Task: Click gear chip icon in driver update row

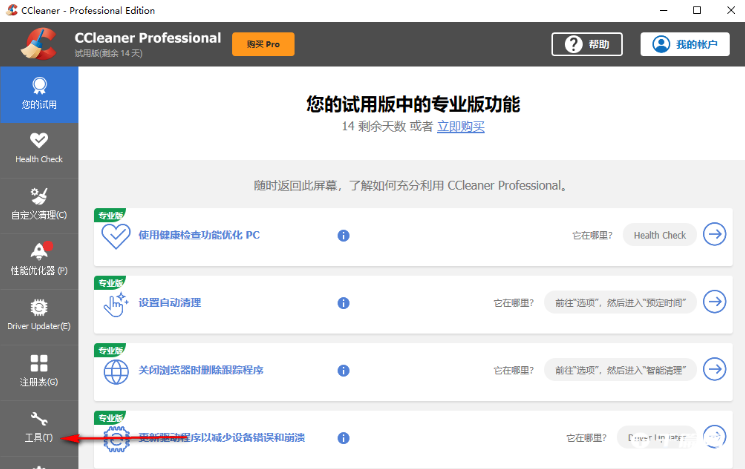Action: point(116,439)
